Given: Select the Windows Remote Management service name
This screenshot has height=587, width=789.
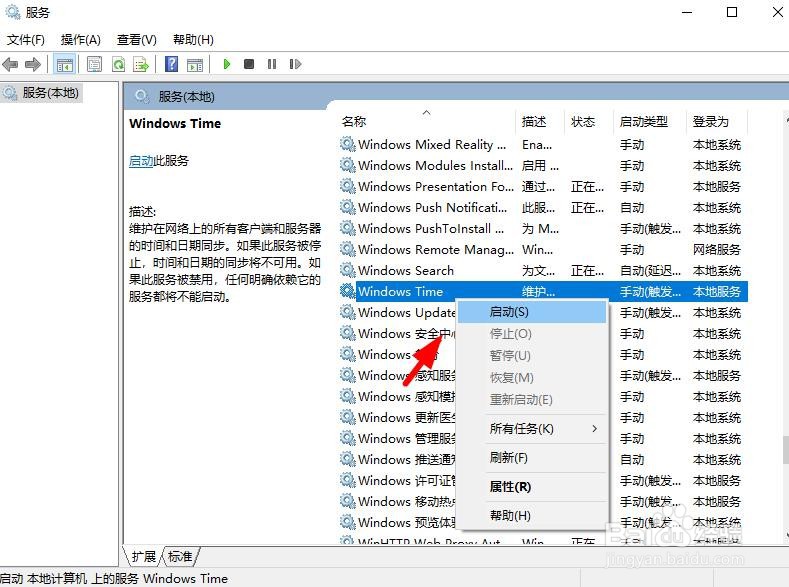Looking at the screenshot, I should 436,249.
